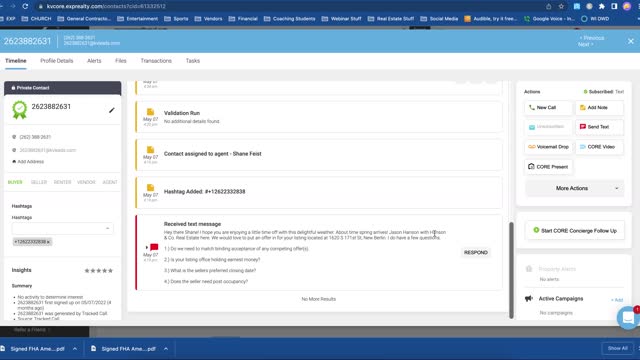Bookmark this page with the star icon

coord(561,7)
